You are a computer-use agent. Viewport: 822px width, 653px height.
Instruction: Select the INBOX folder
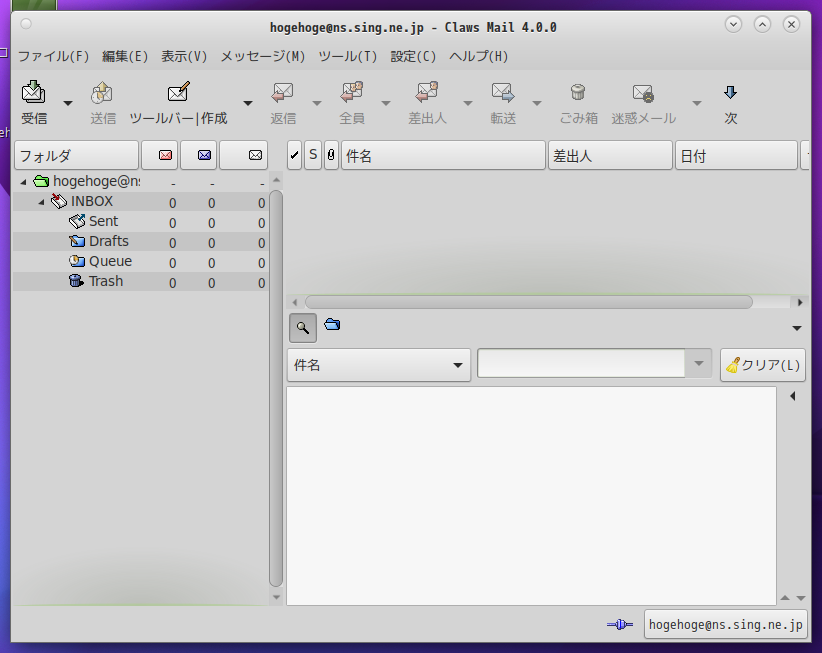(92, 201)
